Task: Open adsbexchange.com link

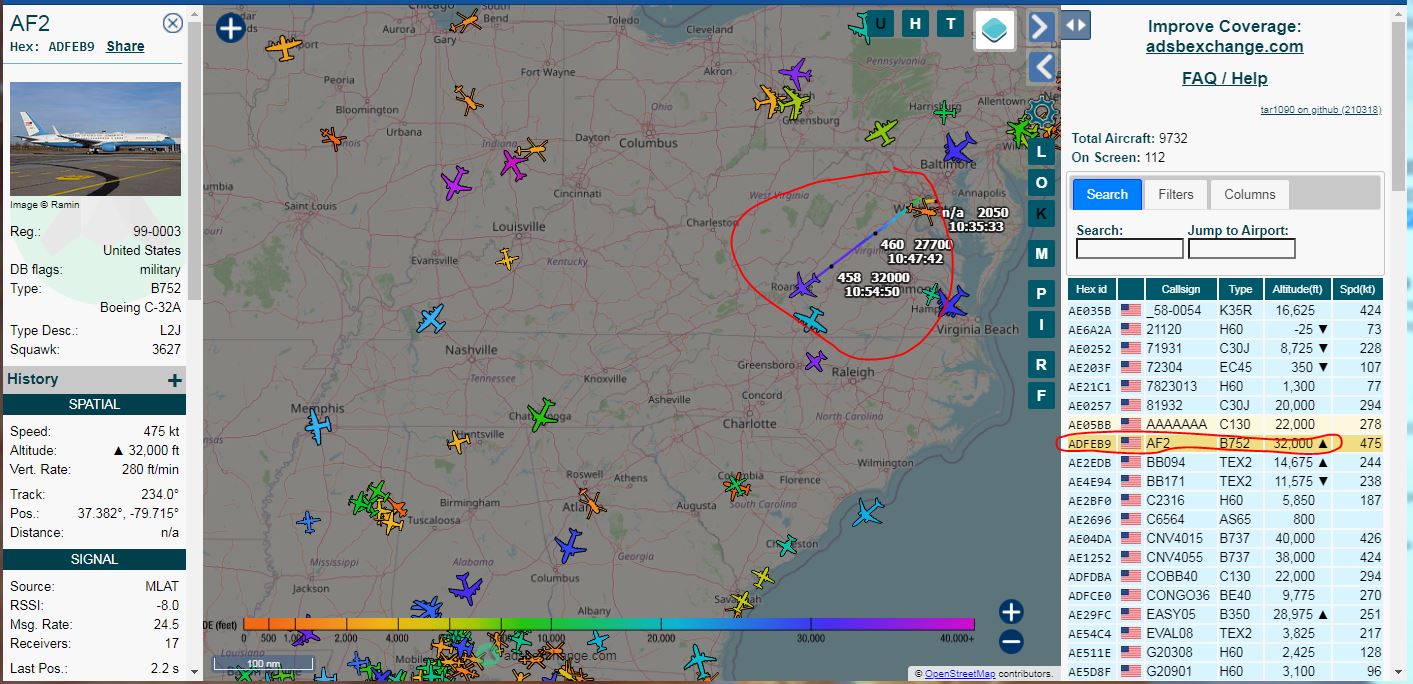Action: coord(1225,46)
